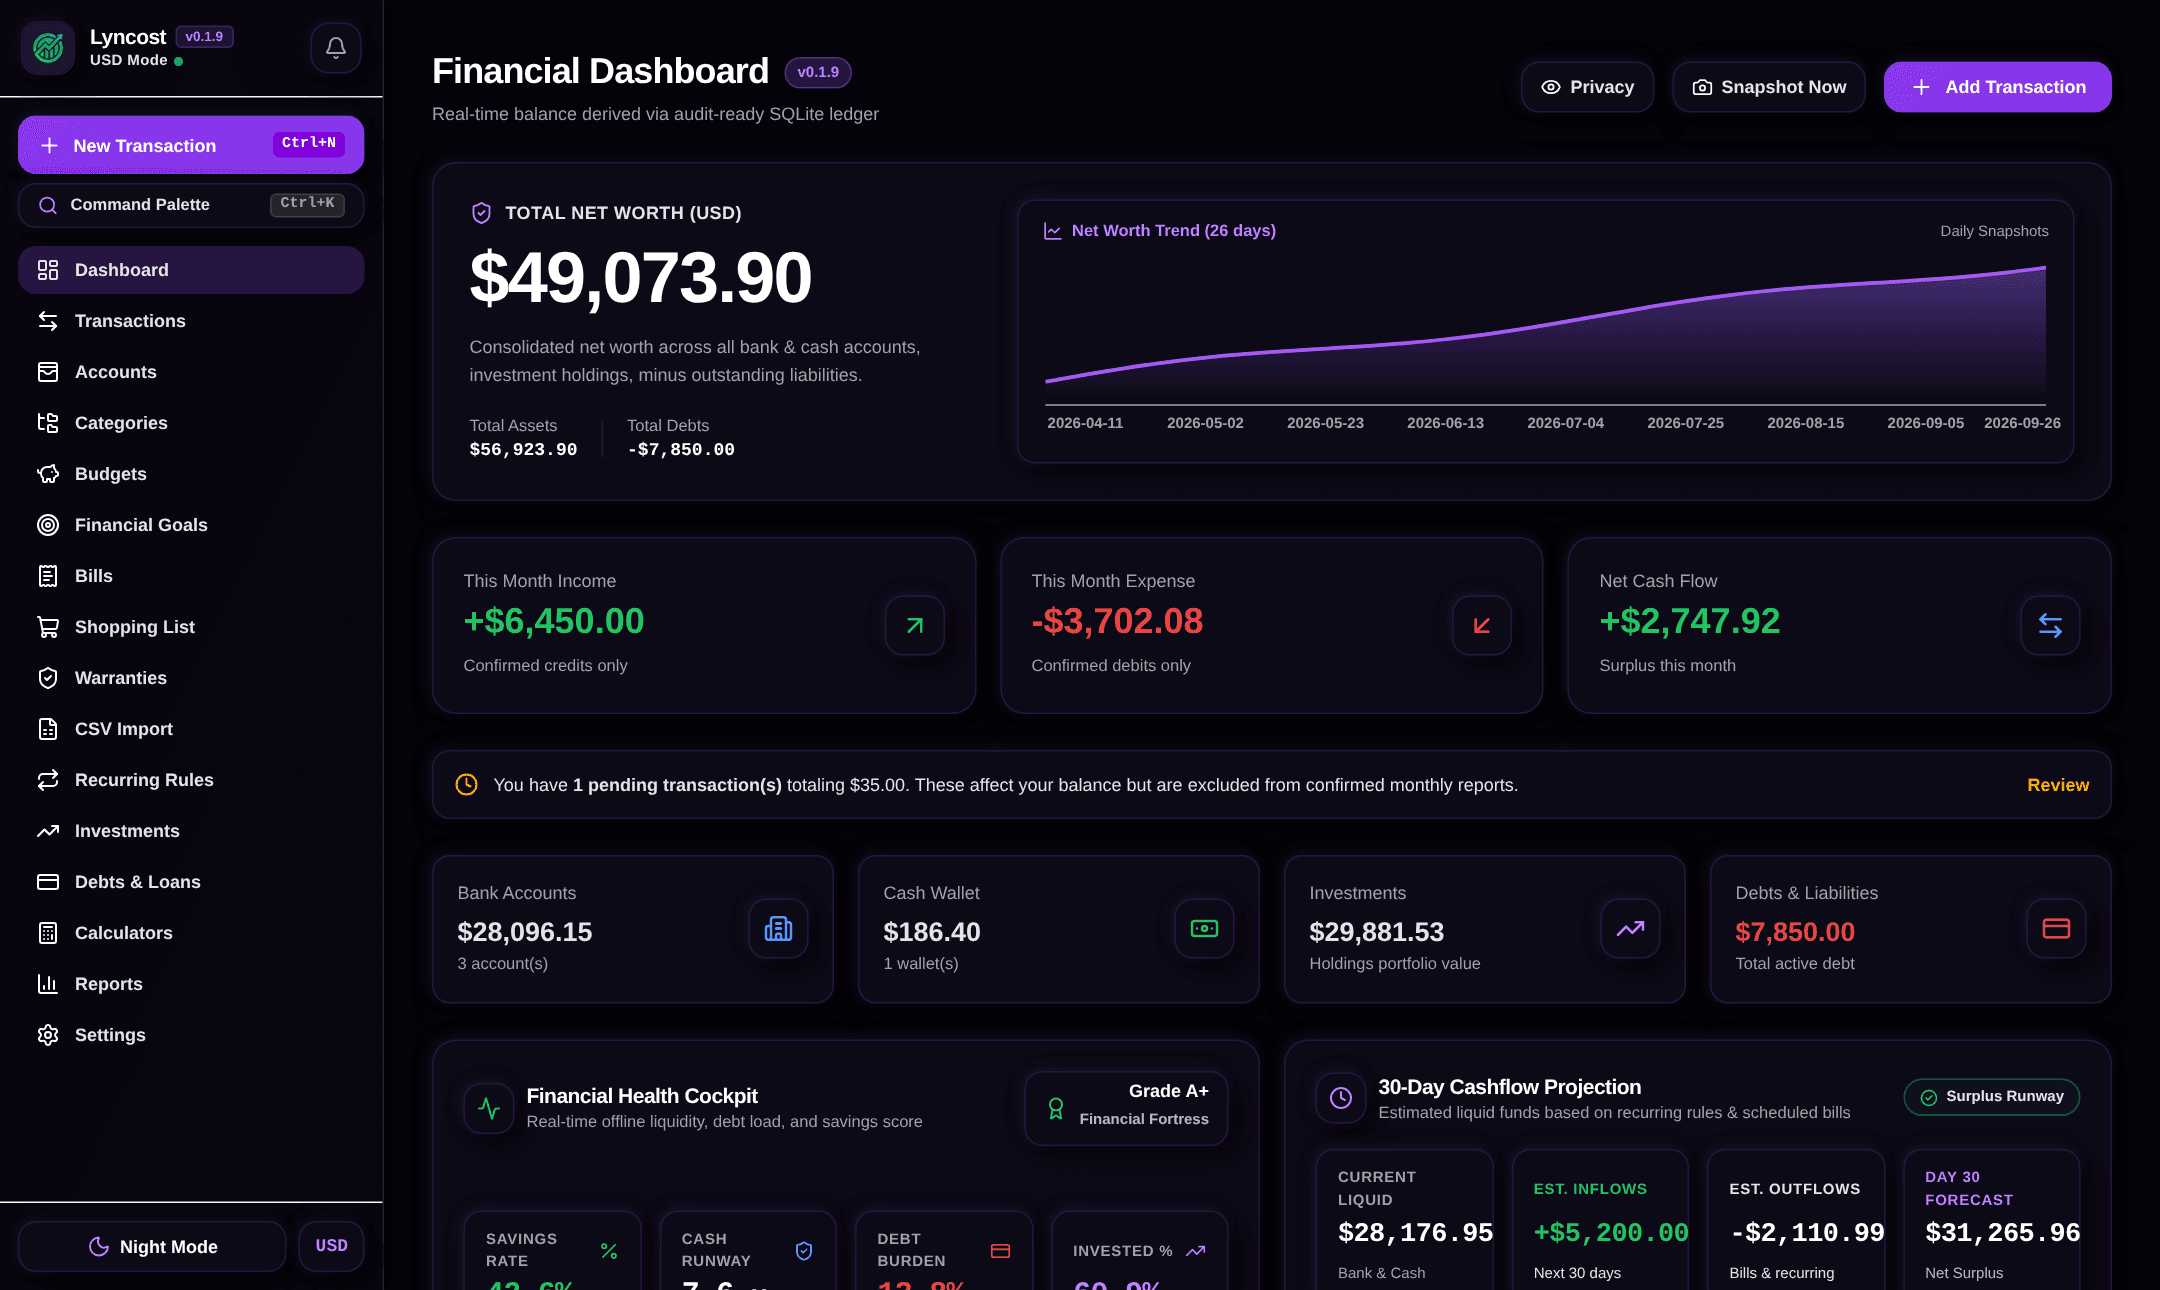
Task: Click the v0.1.9 badge beside Financial Dashboard
Action: click(x=818, y=72)
